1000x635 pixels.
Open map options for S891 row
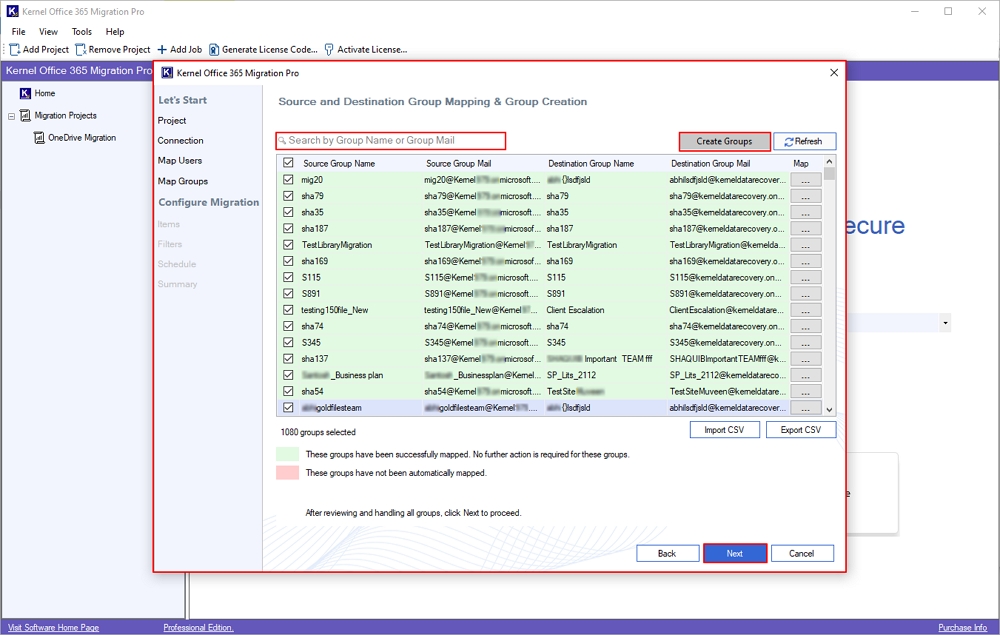(805, 294)
